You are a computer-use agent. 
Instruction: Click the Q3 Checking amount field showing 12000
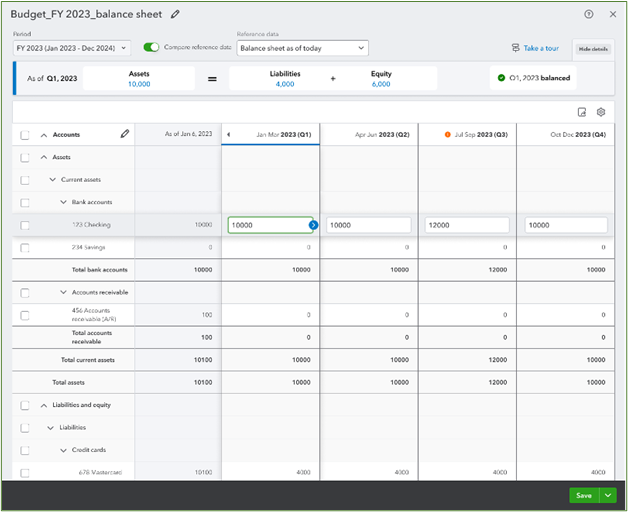click(x=467, y=226)
